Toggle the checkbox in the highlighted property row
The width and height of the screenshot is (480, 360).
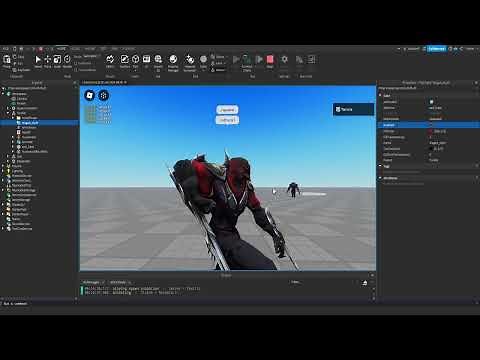point(431,125)
